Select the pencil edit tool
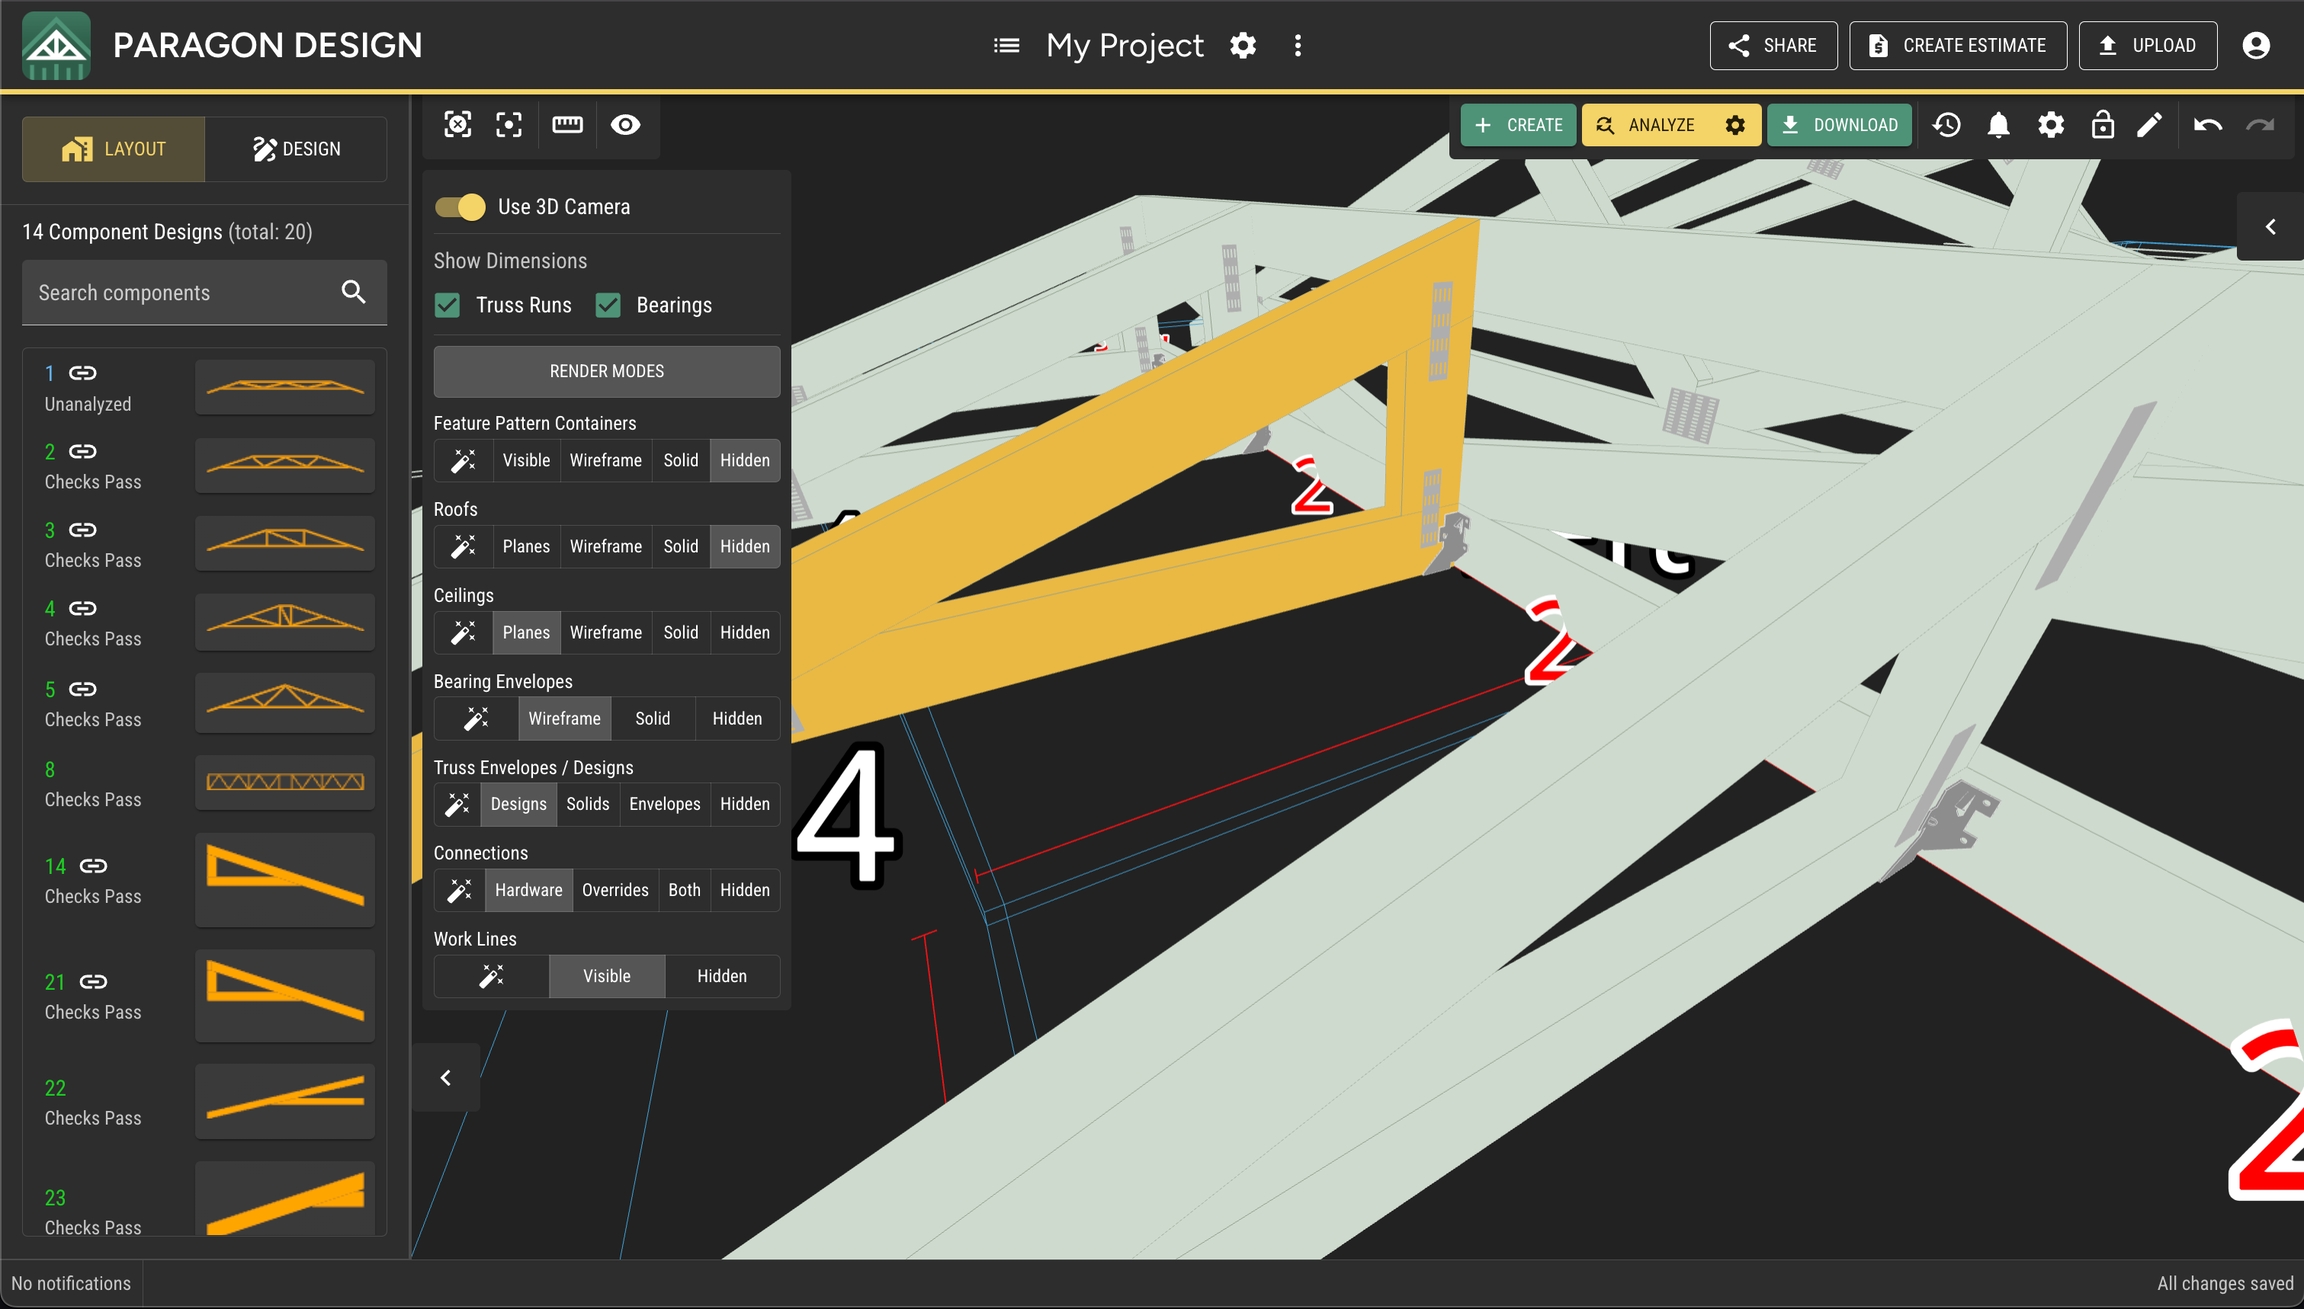 tap(2149, 125)
